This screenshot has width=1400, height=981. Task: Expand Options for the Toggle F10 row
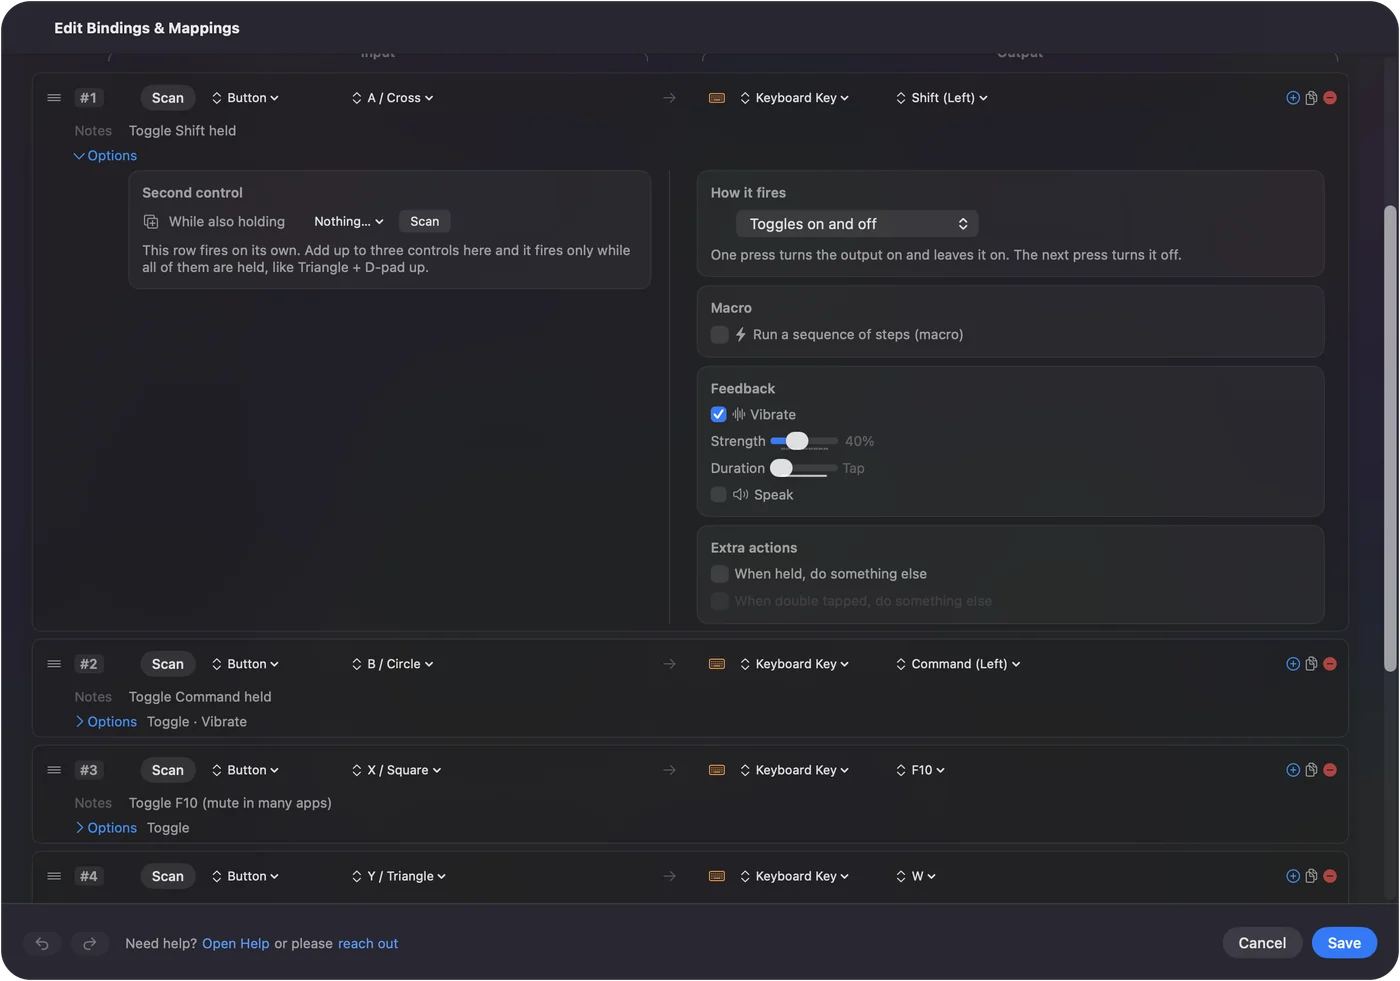105,828
